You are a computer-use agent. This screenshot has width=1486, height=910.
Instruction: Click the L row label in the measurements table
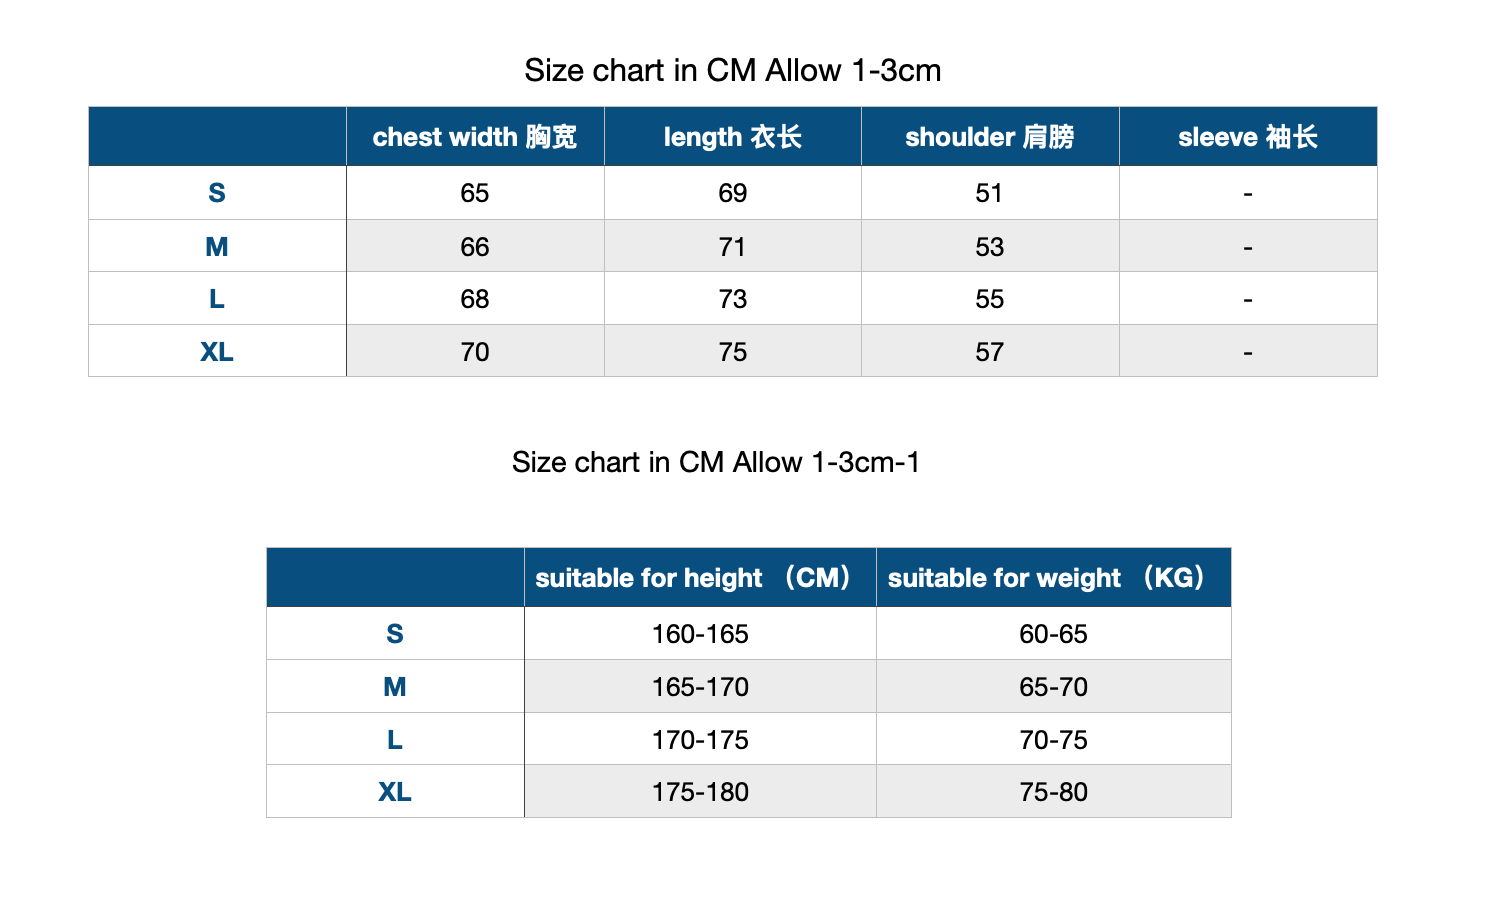217,299
